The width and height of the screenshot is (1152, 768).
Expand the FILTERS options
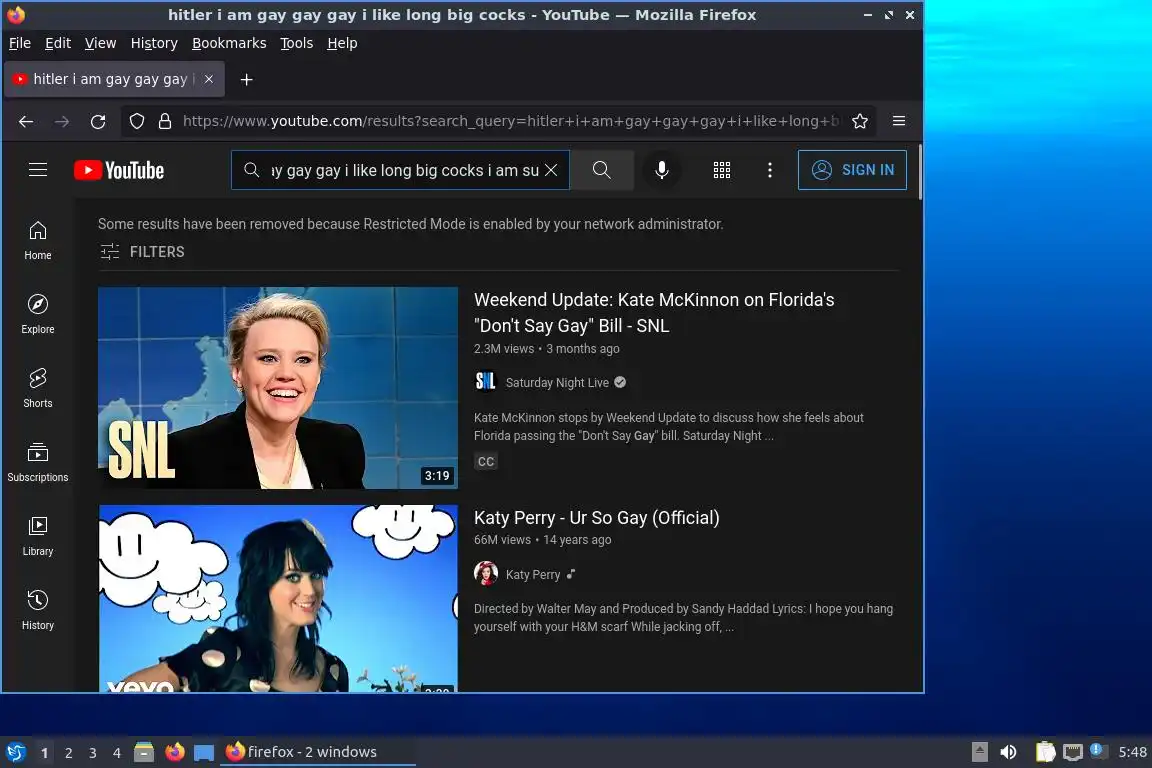point(143,251)
